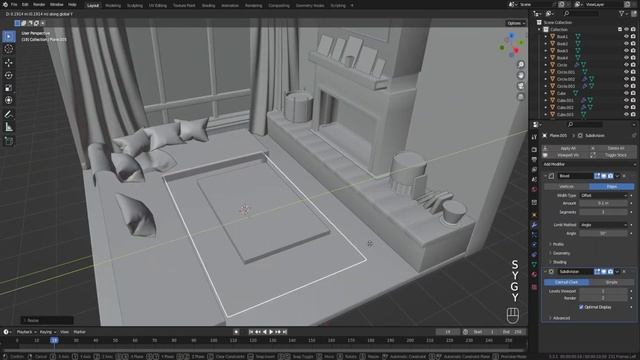Open the Material properties tab

point(534,274)
